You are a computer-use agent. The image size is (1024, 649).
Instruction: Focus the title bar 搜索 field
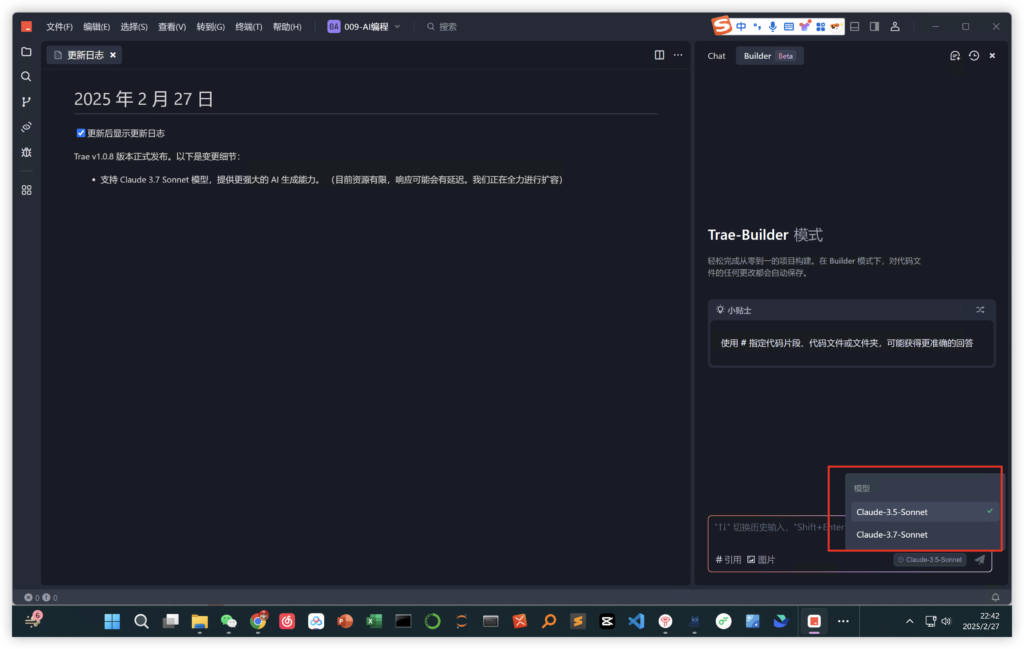point(441,27)
